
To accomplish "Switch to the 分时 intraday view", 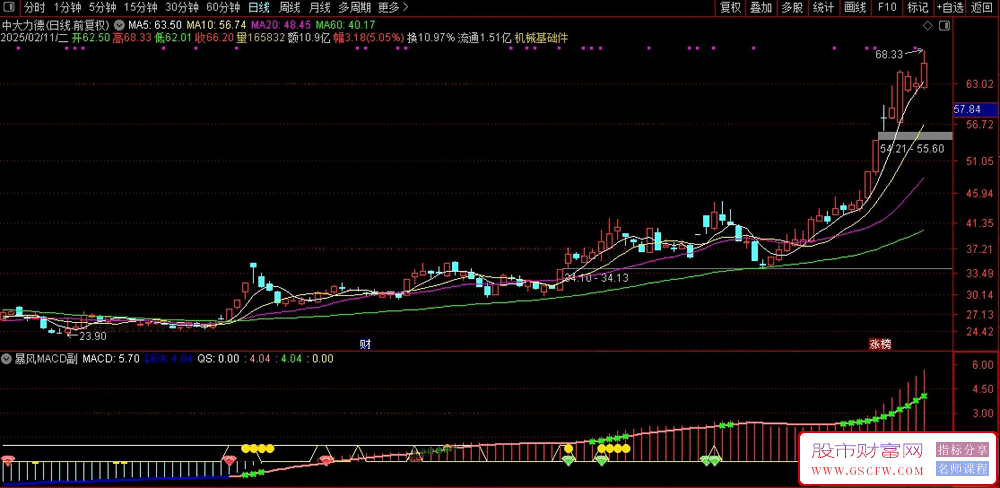I will tap(35, 8).
